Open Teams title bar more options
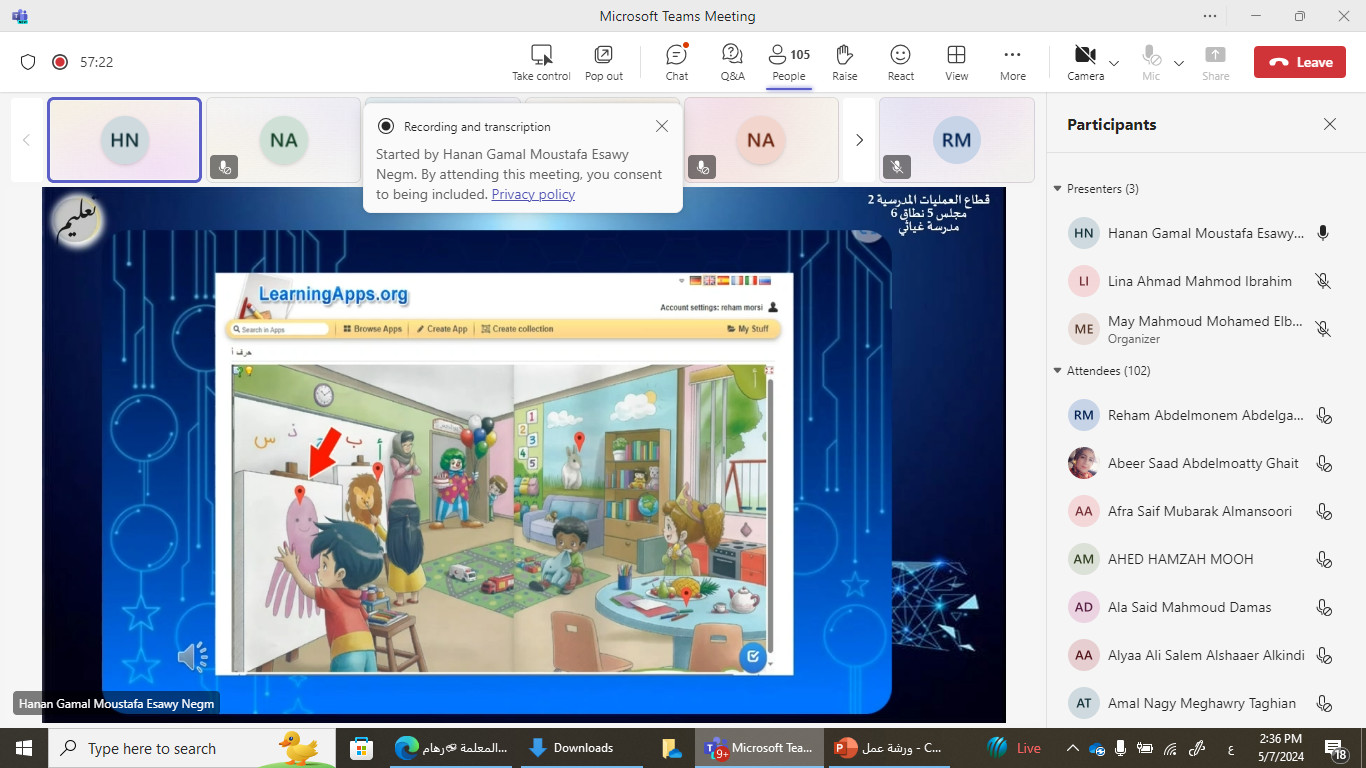Image resolution: width=1366 pixels, height=768 pixels. click(1211, 16)
